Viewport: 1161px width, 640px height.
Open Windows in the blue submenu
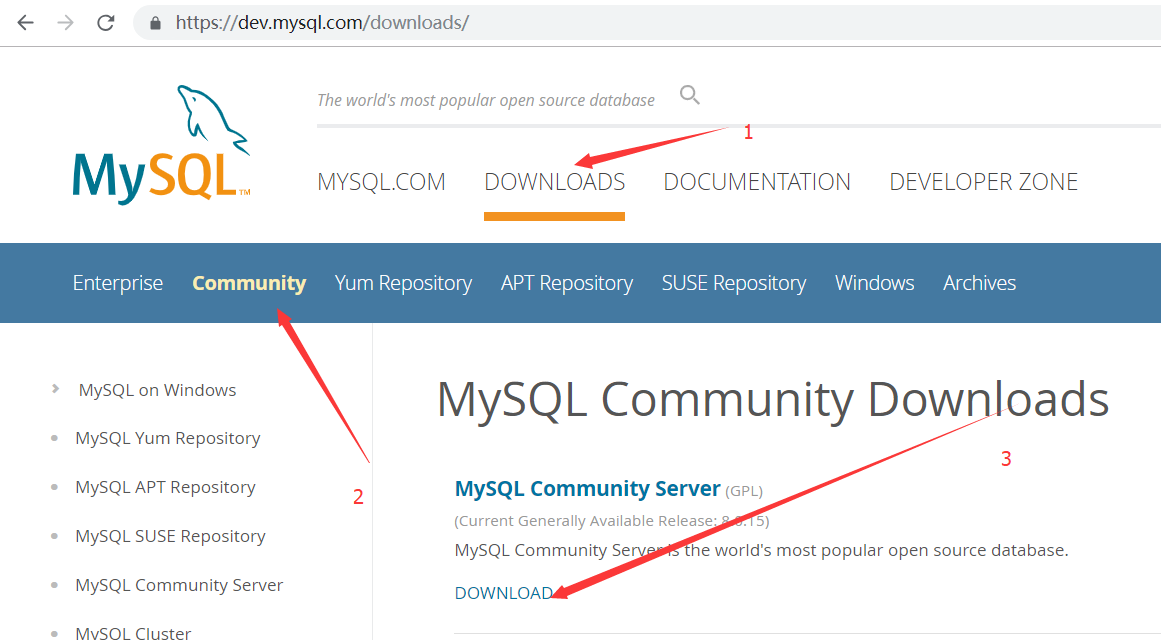point(874,283)
